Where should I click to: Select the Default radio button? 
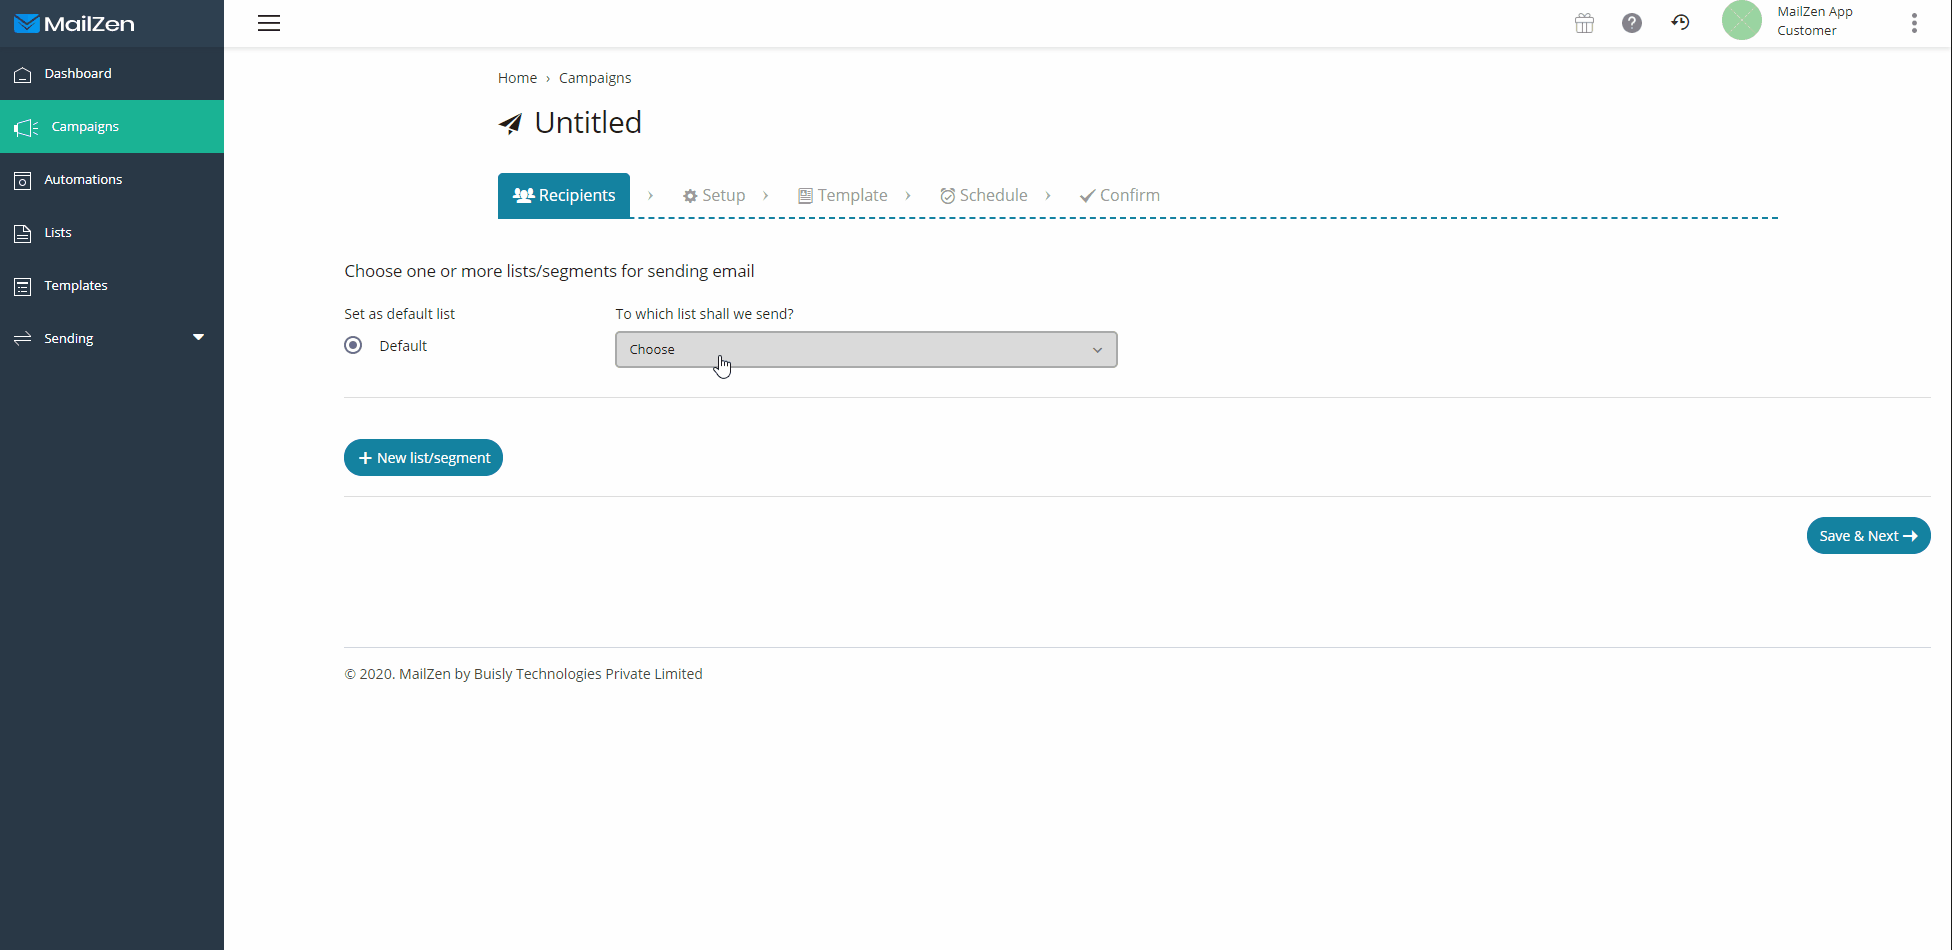(x=352, y=344)
